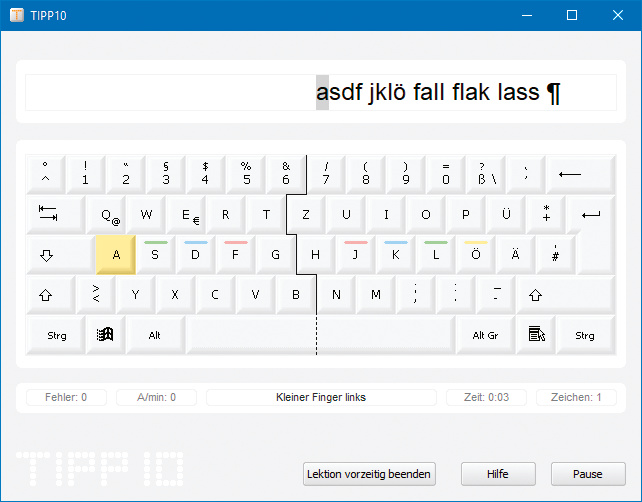642x502 pixels.
Task: Click the J key with red marker
Action: [x=355, y=255]
